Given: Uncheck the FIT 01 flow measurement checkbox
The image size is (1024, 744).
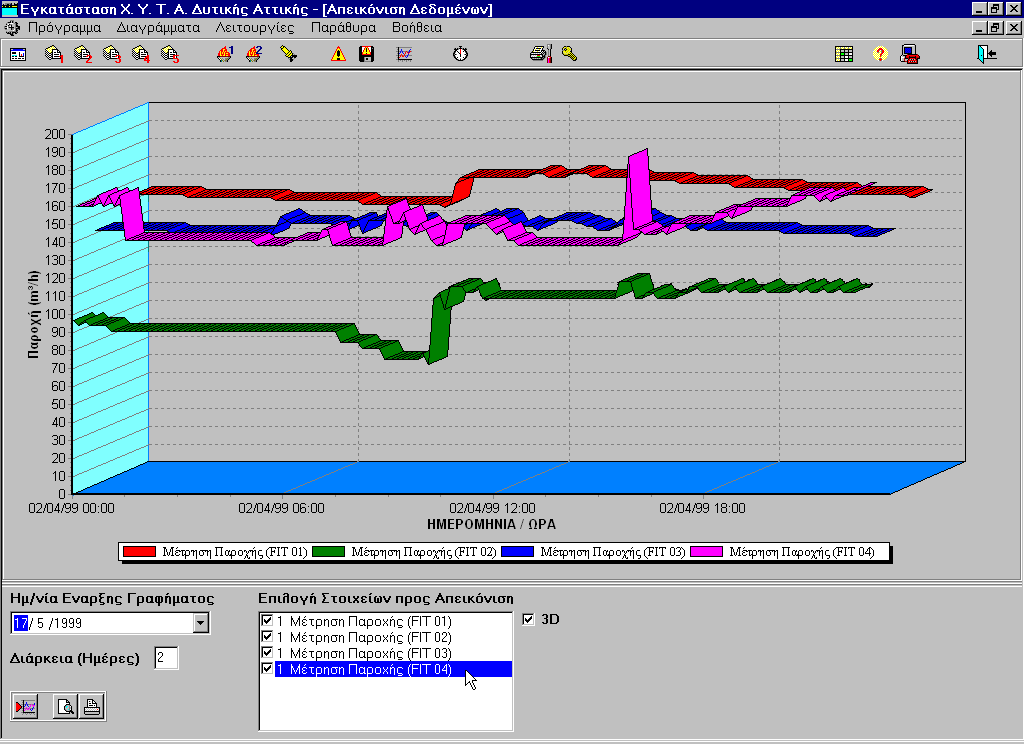Looking at the screenshot, I should 267,621.
